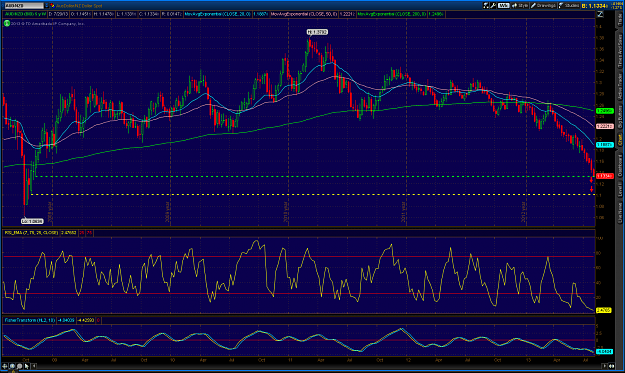Open the Dashboard sidebar tab
Image resolution: width=625 pixels, height=373 pixels.
(x=620, y=165)
